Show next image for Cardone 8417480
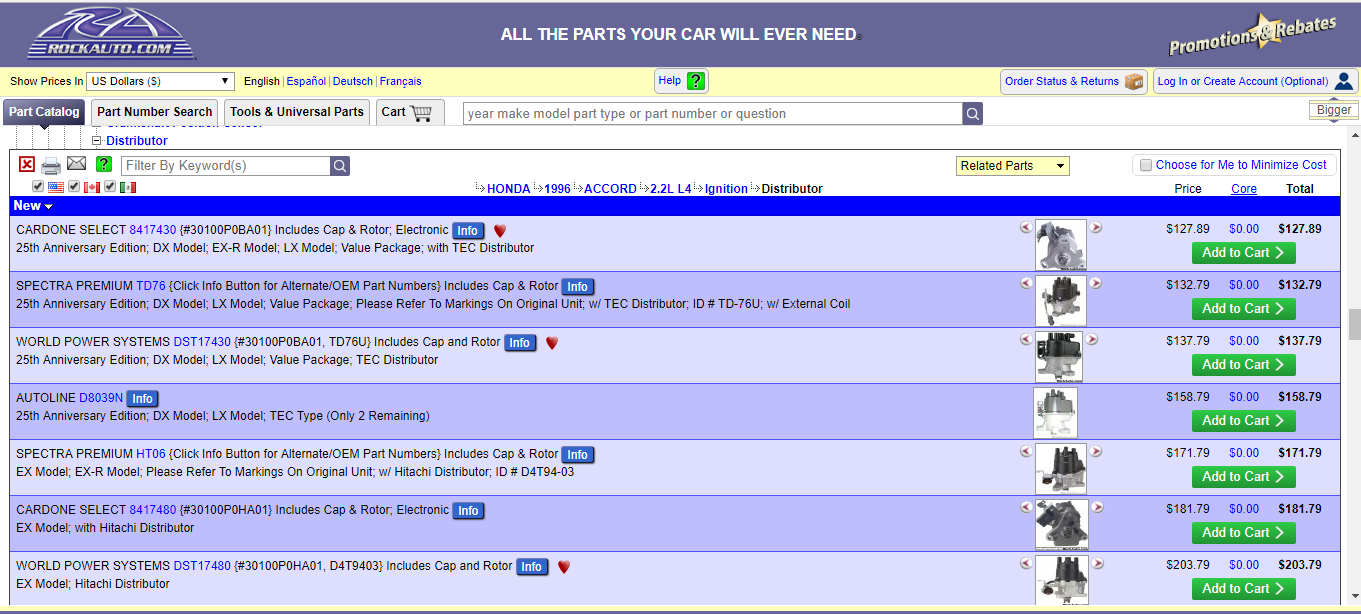This screenshot has height=614, width=1361. (x=1096, y=508)
